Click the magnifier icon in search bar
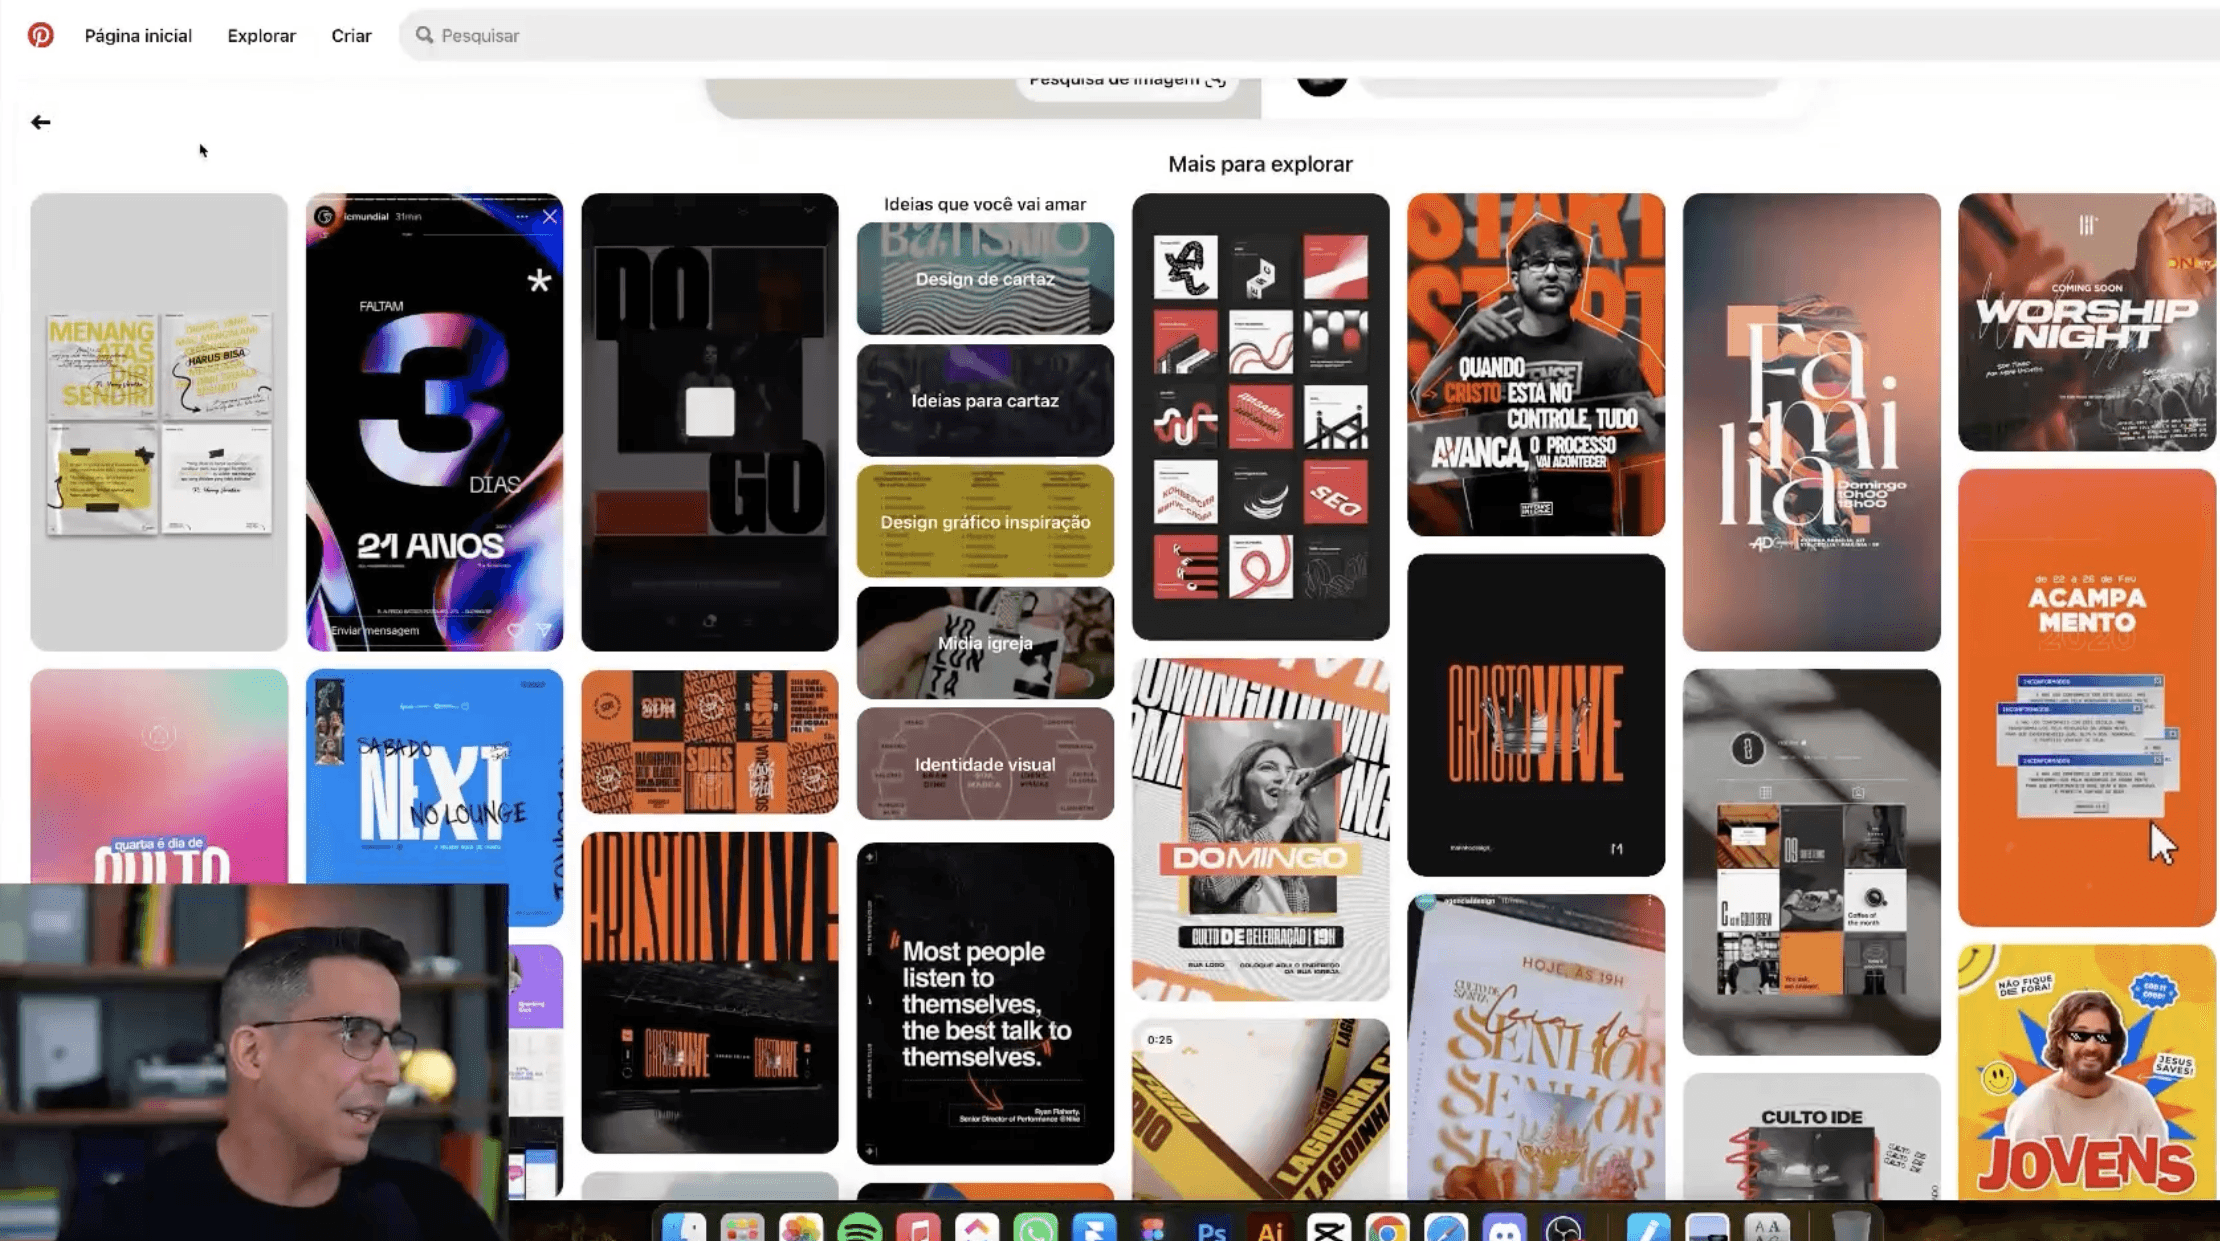This screenshot has width=2220, height=1241. tap(424, 35)
